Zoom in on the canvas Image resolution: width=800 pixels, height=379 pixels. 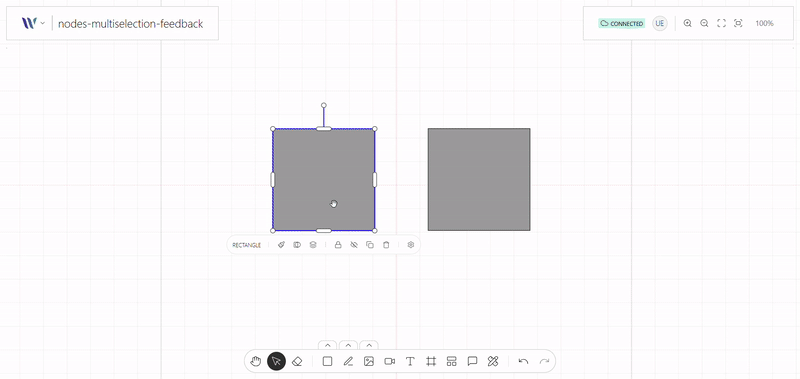click(688, 23)
